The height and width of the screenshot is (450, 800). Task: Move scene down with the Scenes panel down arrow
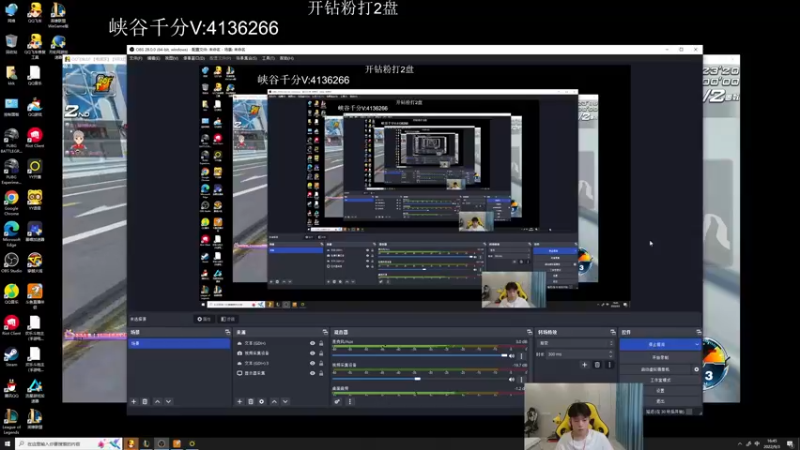point(168,402)
